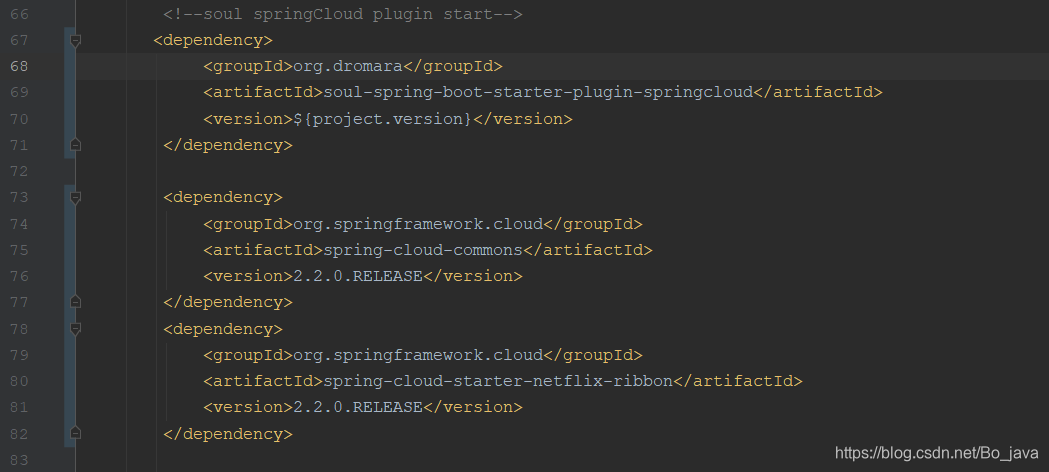
Task: Collapse fold marker at line 77
Action: (76, 302)
